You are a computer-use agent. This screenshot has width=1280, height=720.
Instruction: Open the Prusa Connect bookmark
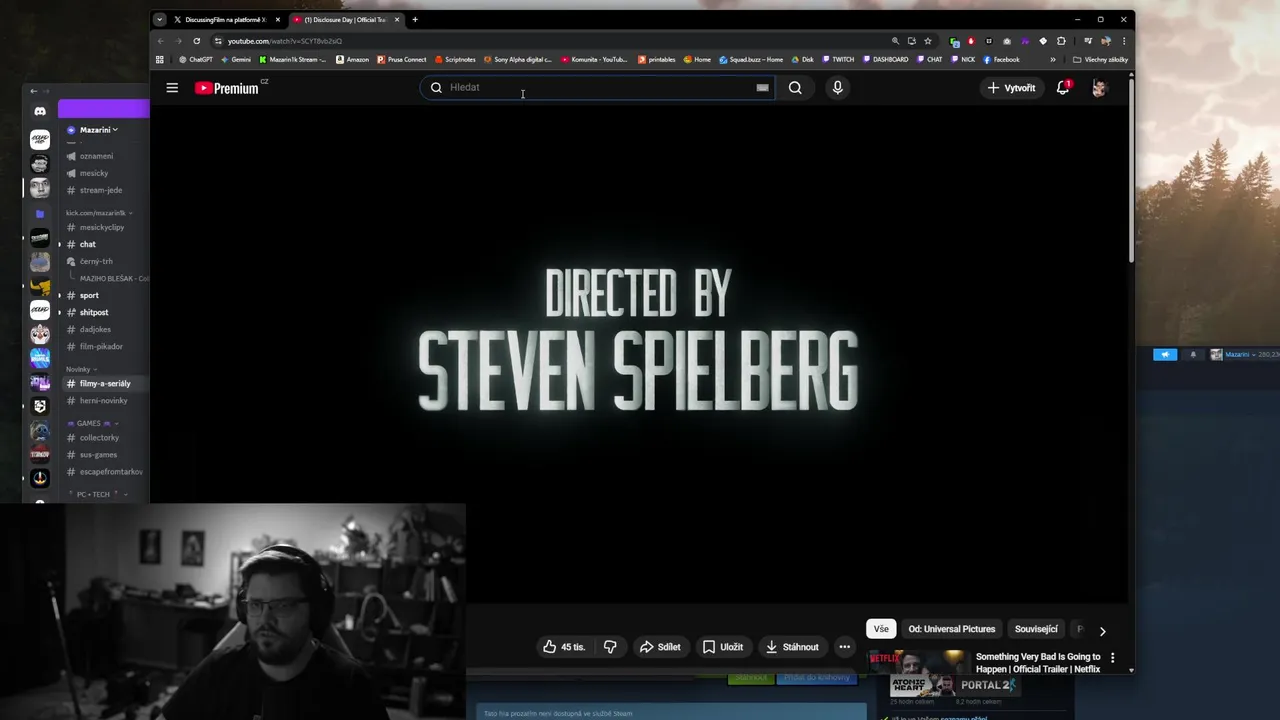coord(401,59)
